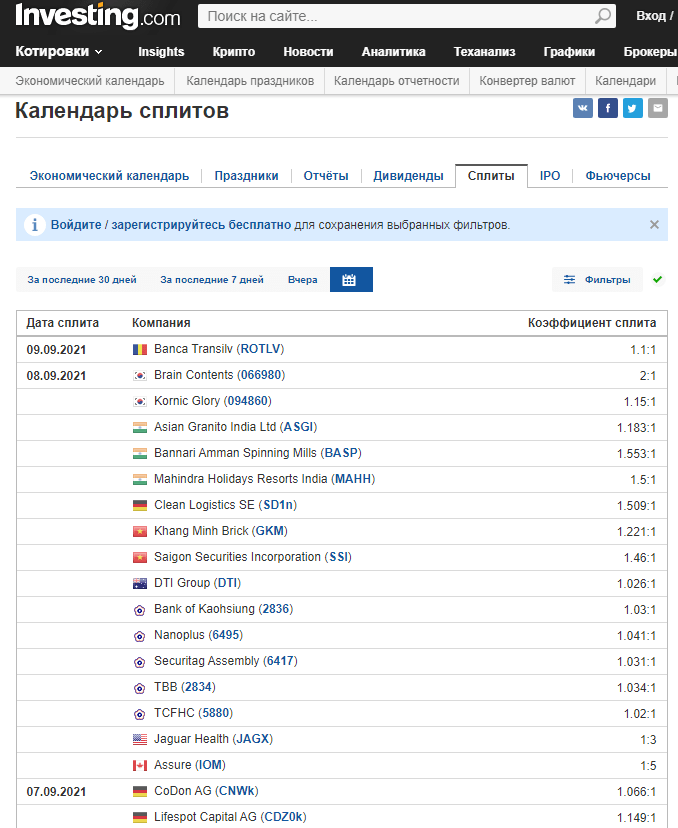Open the calendar date picker icon
This screenshot has height=828, width=678.
pos(350,280)
